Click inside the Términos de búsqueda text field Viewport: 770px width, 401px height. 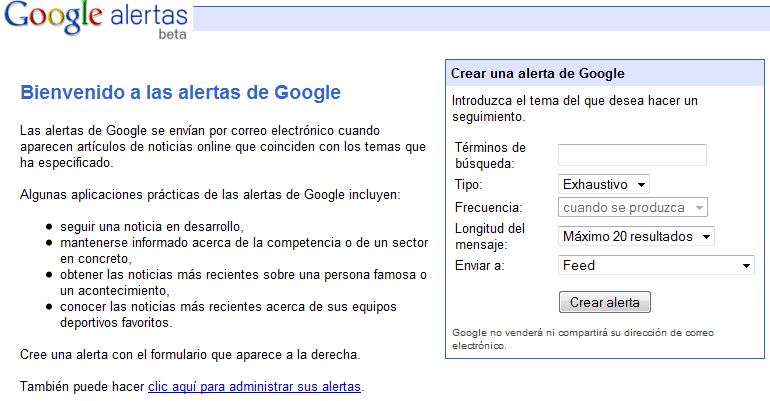632,155
